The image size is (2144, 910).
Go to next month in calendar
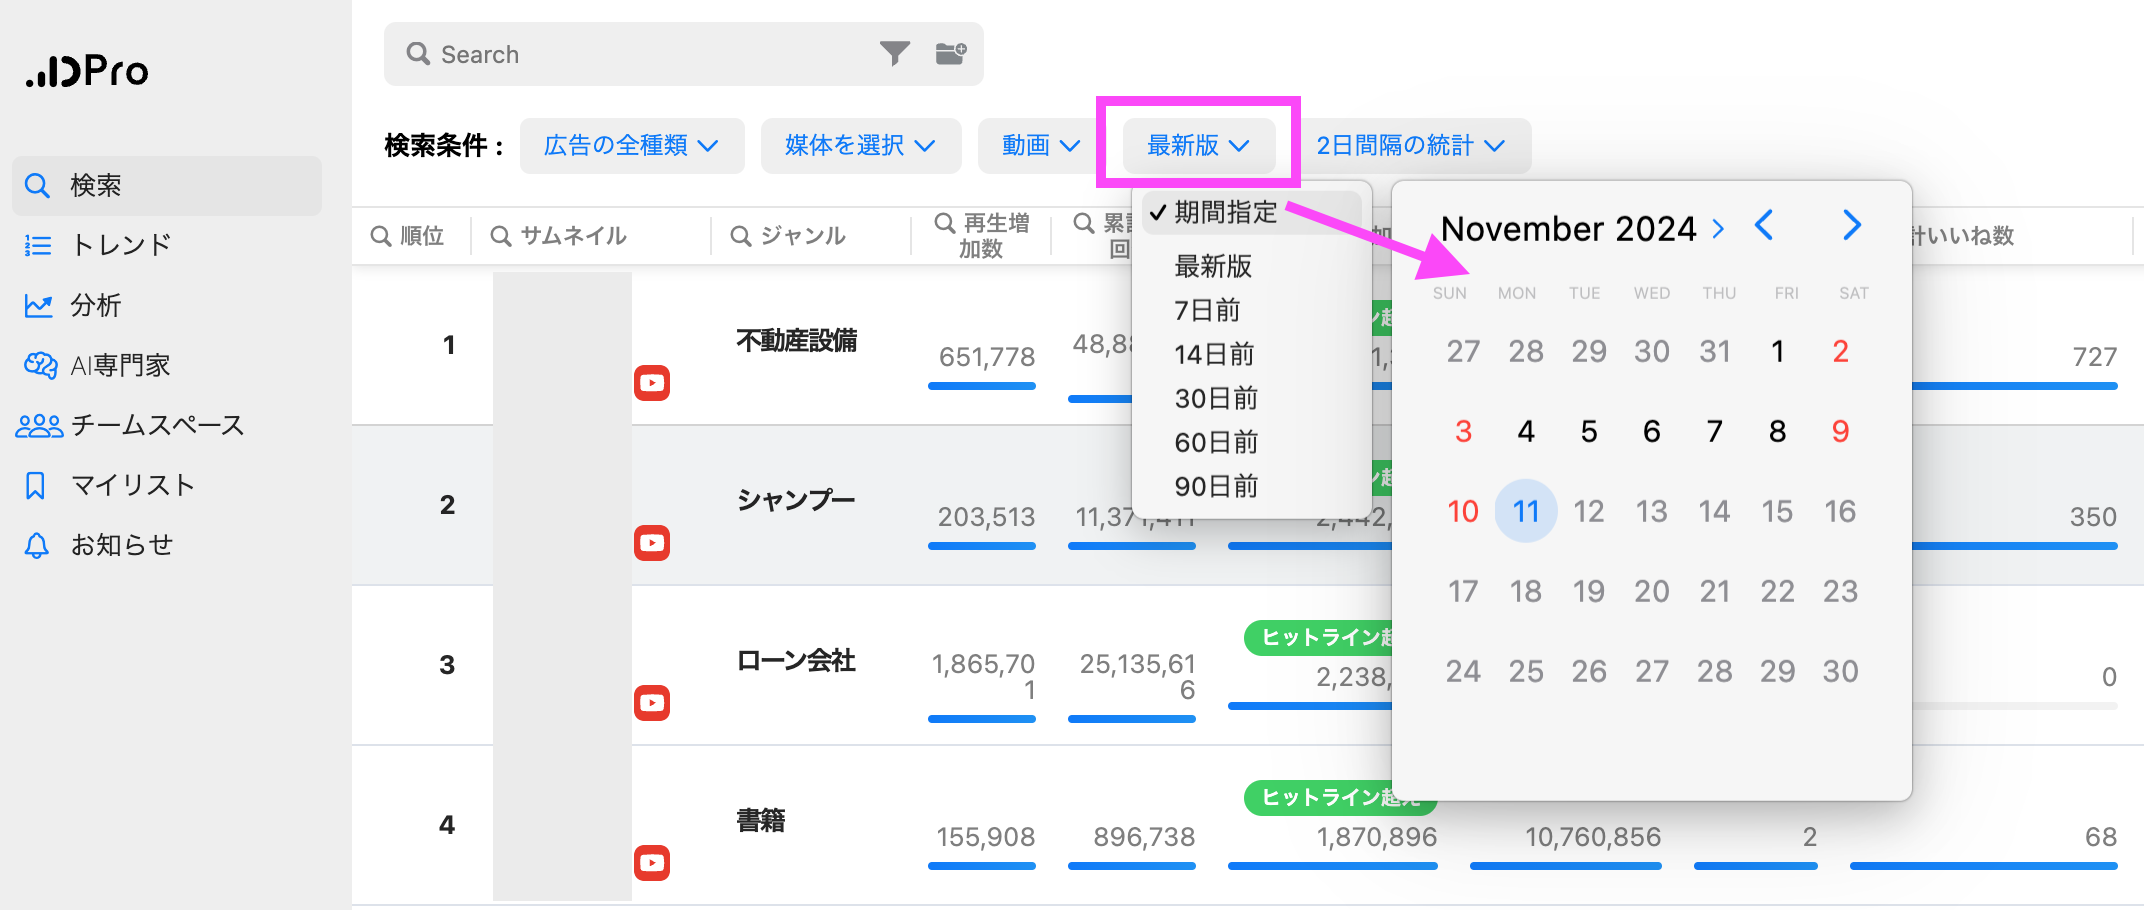point(1851,226)
